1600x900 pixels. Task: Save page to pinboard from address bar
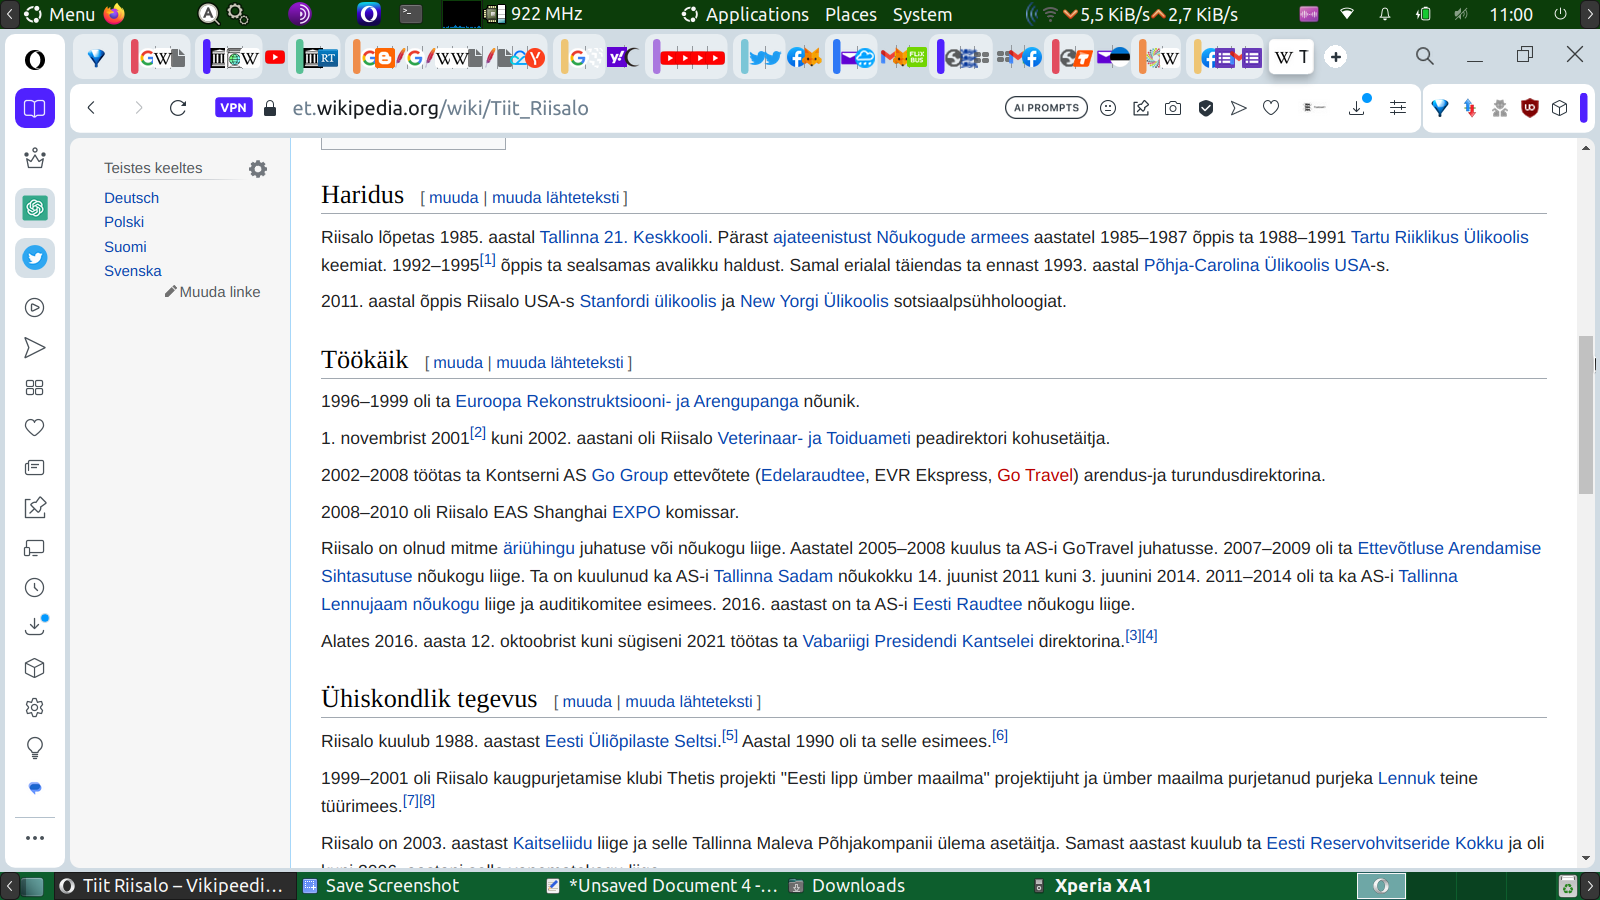pos(1141,108)
